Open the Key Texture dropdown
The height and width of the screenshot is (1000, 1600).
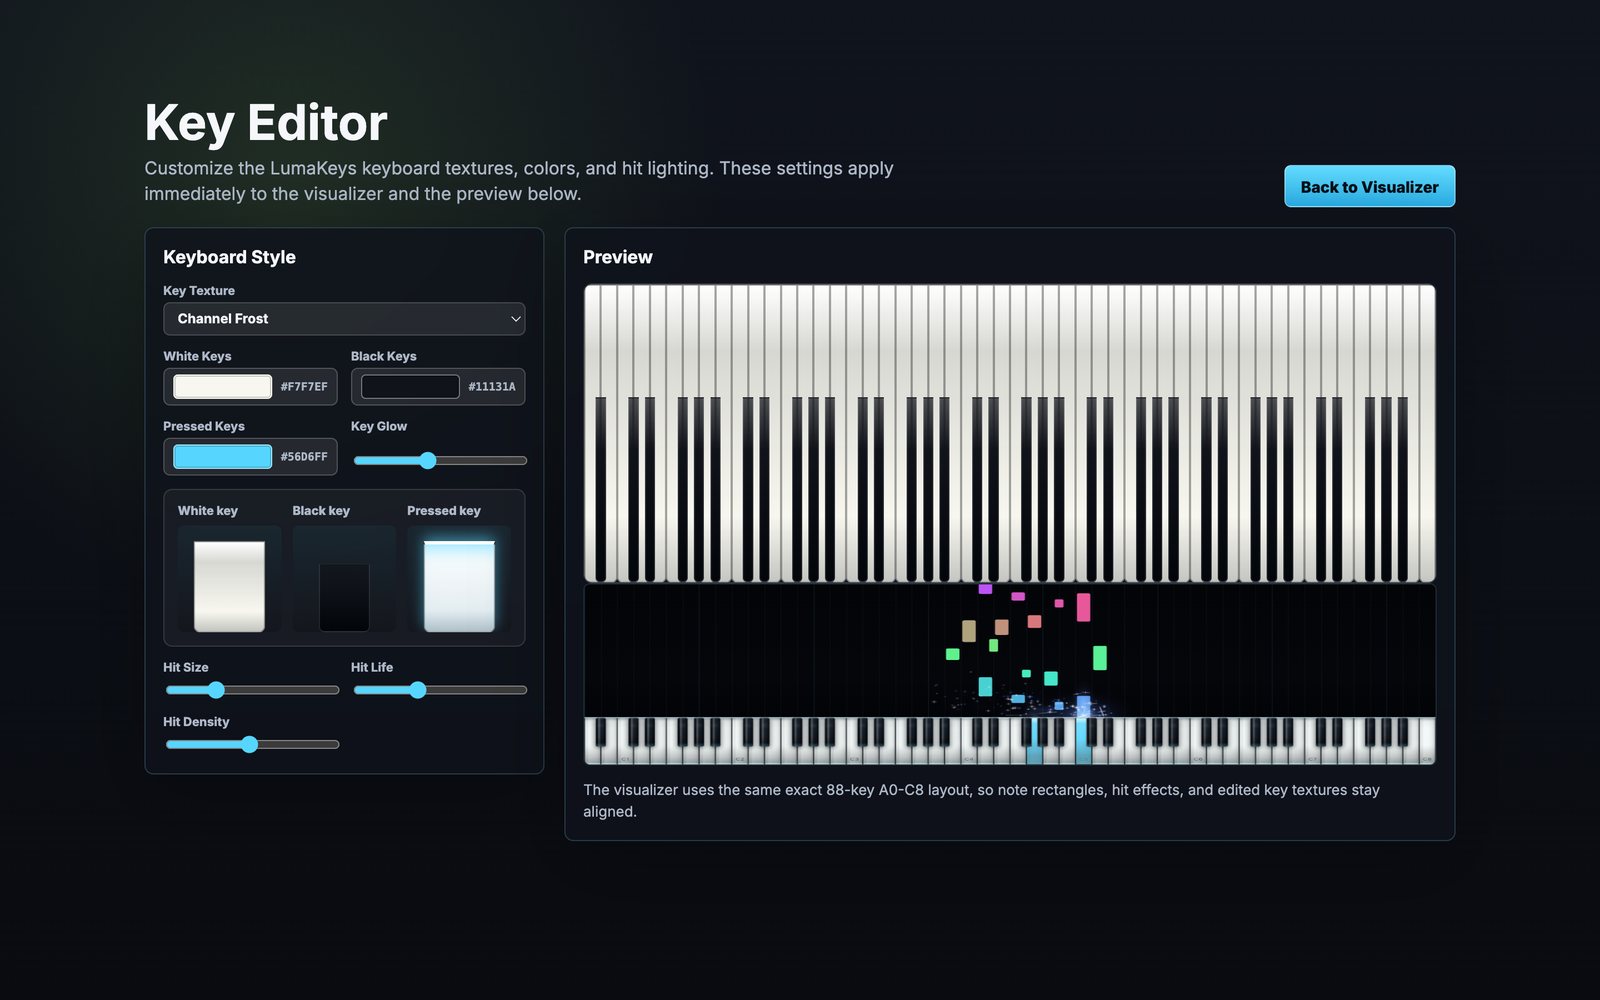(x=344, y=318)
